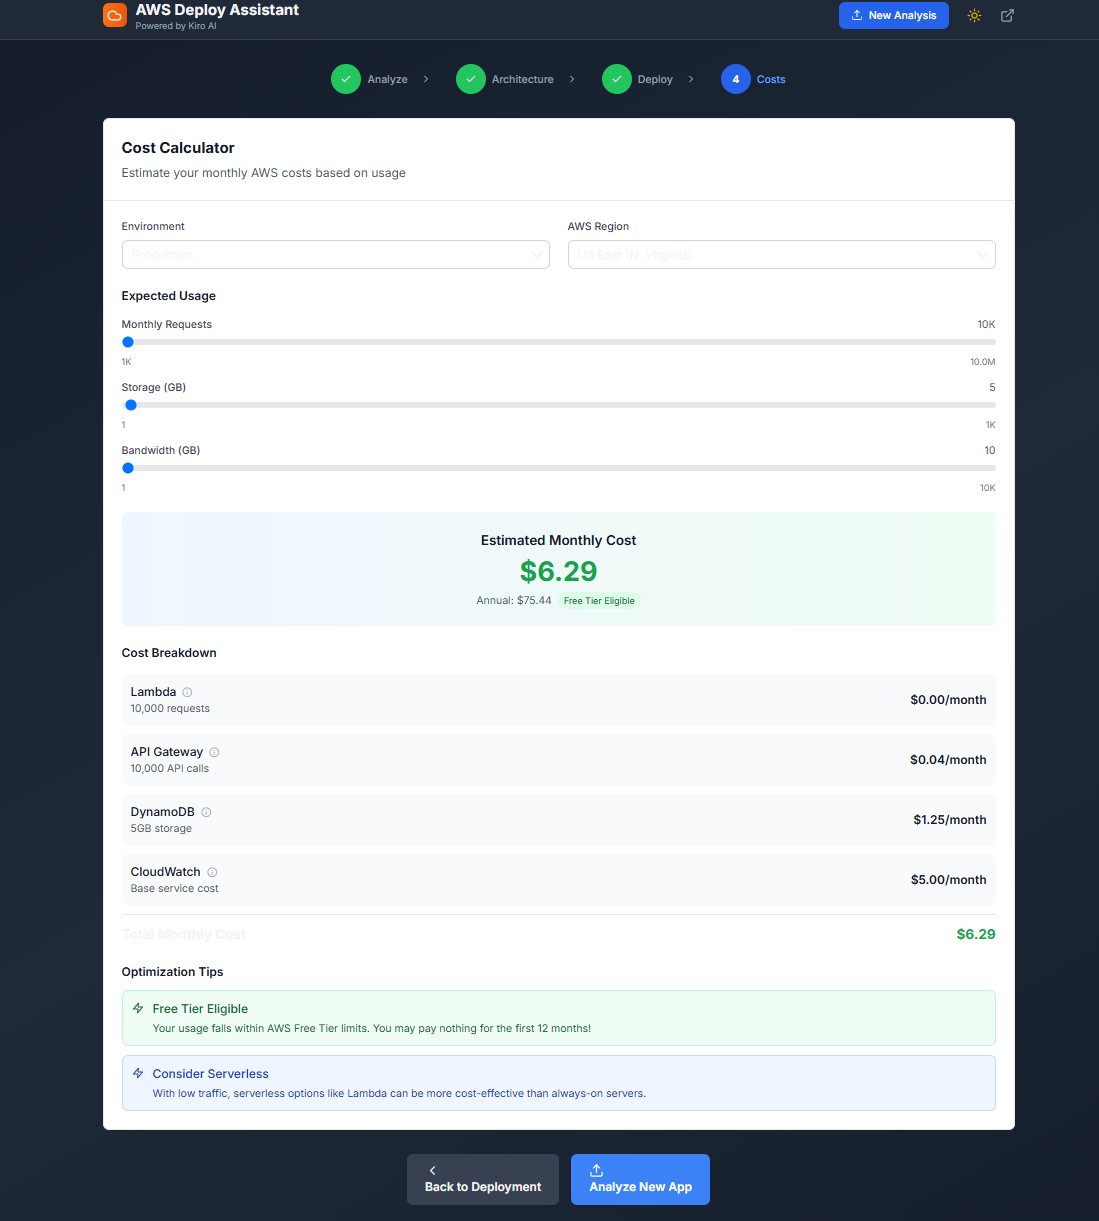Open the Environment dropdown
1099x1221 pixels.
pos(335,254)
